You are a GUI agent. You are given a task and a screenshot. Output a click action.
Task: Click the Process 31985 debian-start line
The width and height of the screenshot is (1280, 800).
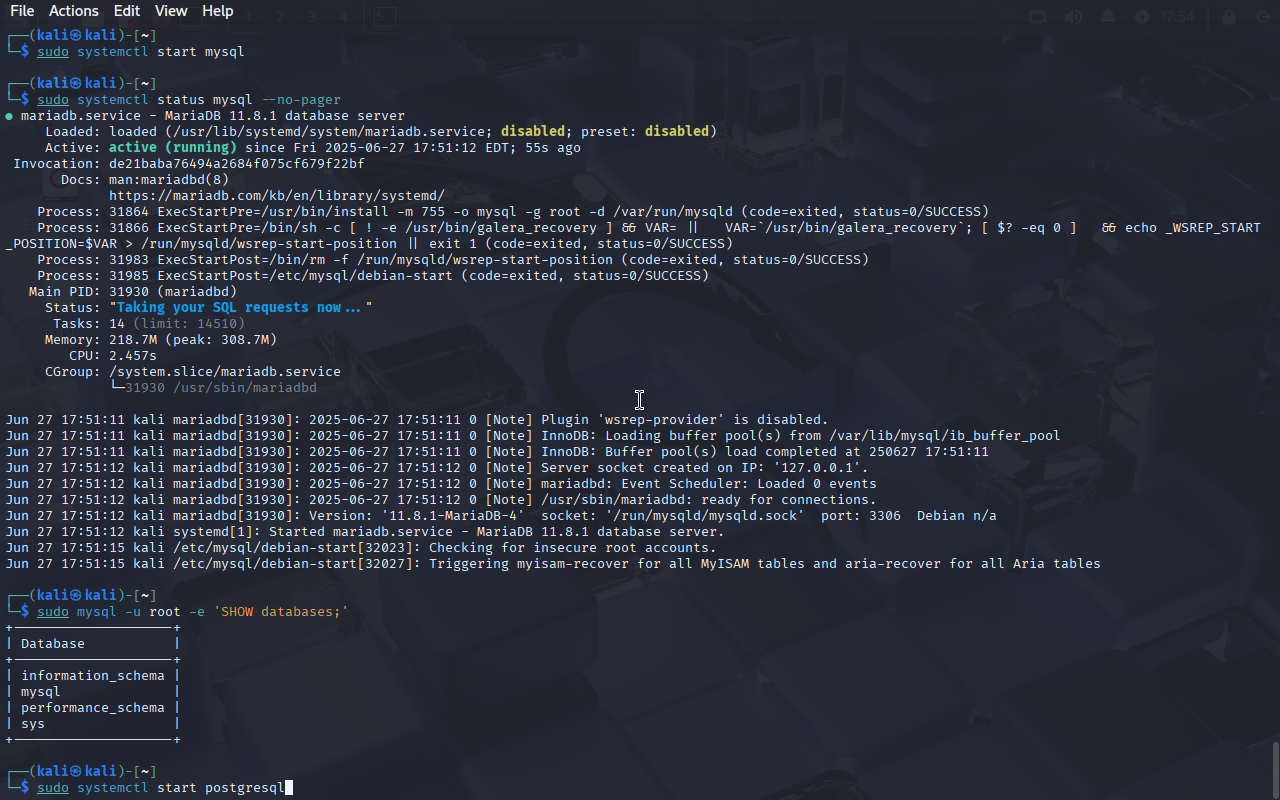373,276
